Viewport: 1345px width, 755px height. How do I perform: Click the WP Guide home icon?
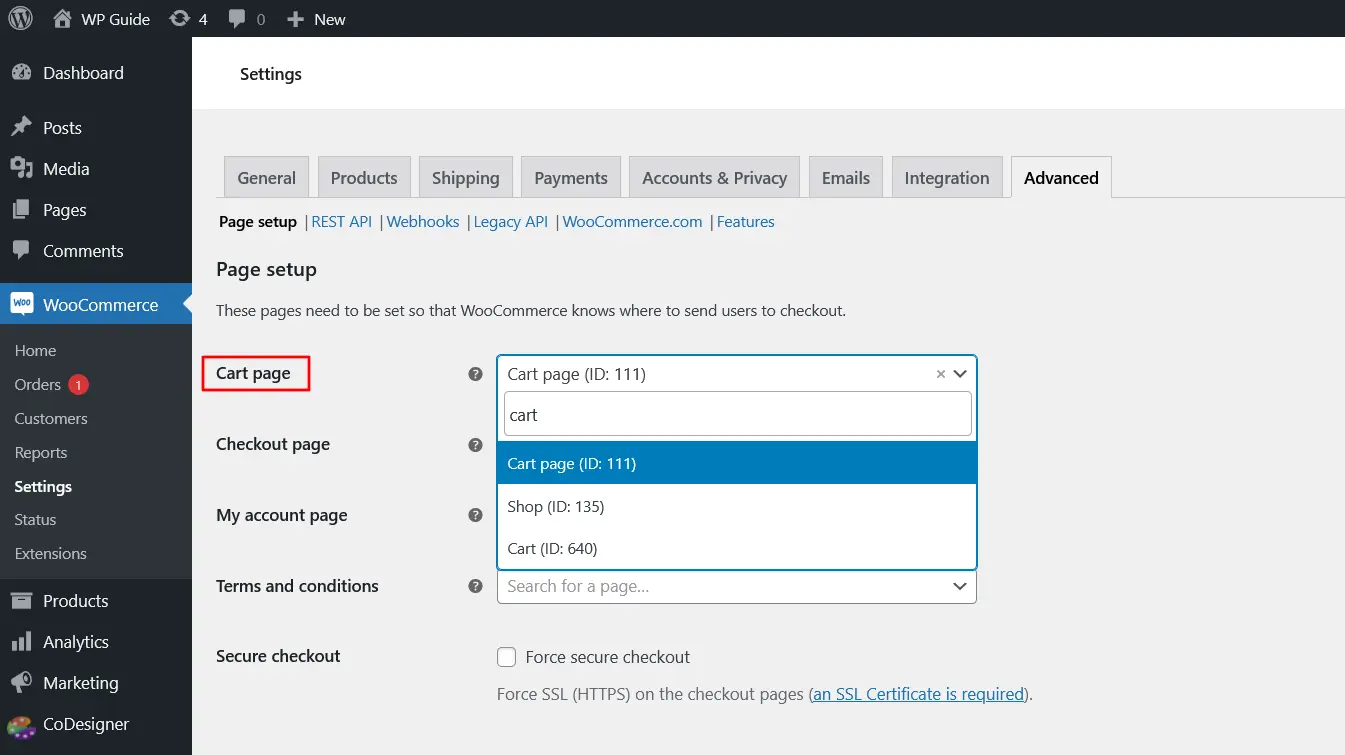pos(63,19)
